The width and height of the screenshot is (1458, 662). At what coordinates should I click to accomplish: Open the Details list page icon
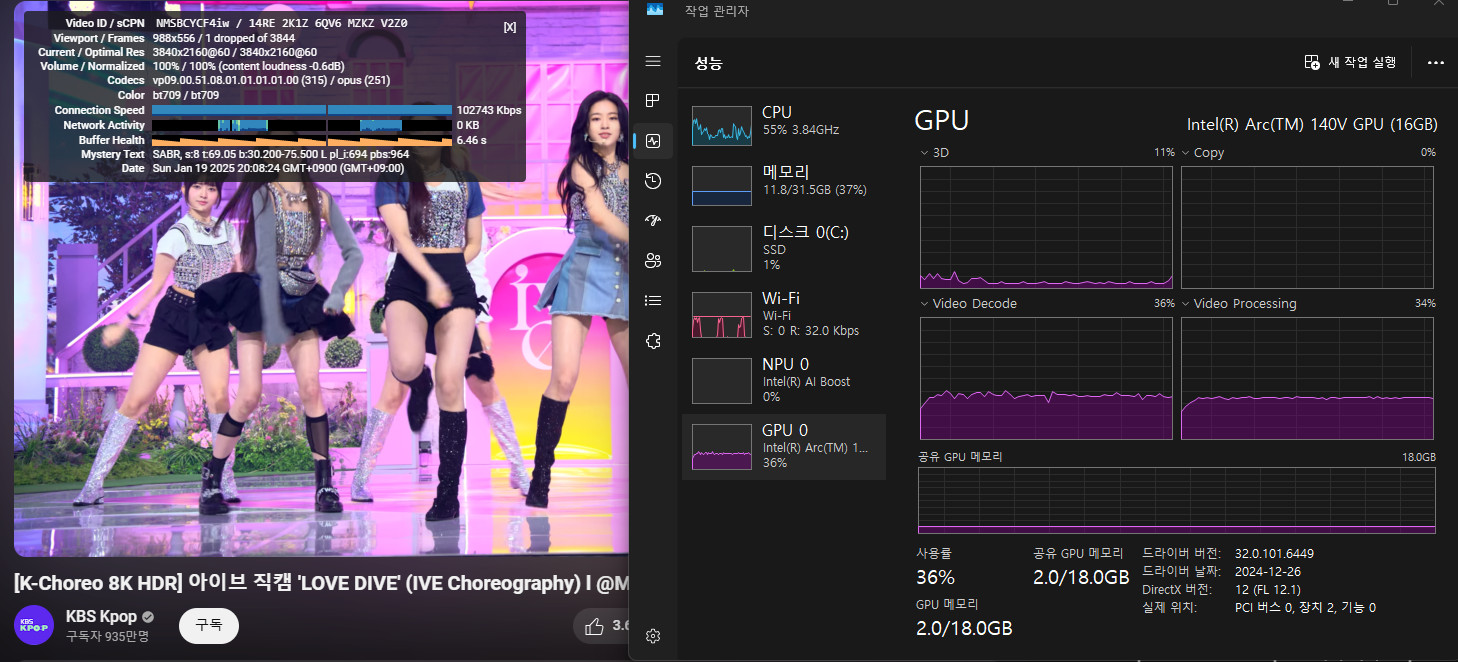pyautogui.click(x=653, y=300)
